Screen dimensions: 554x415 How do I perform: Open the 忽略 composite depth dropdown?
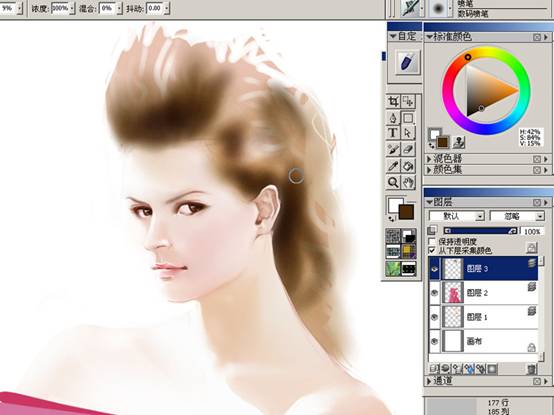coord(517,216)
